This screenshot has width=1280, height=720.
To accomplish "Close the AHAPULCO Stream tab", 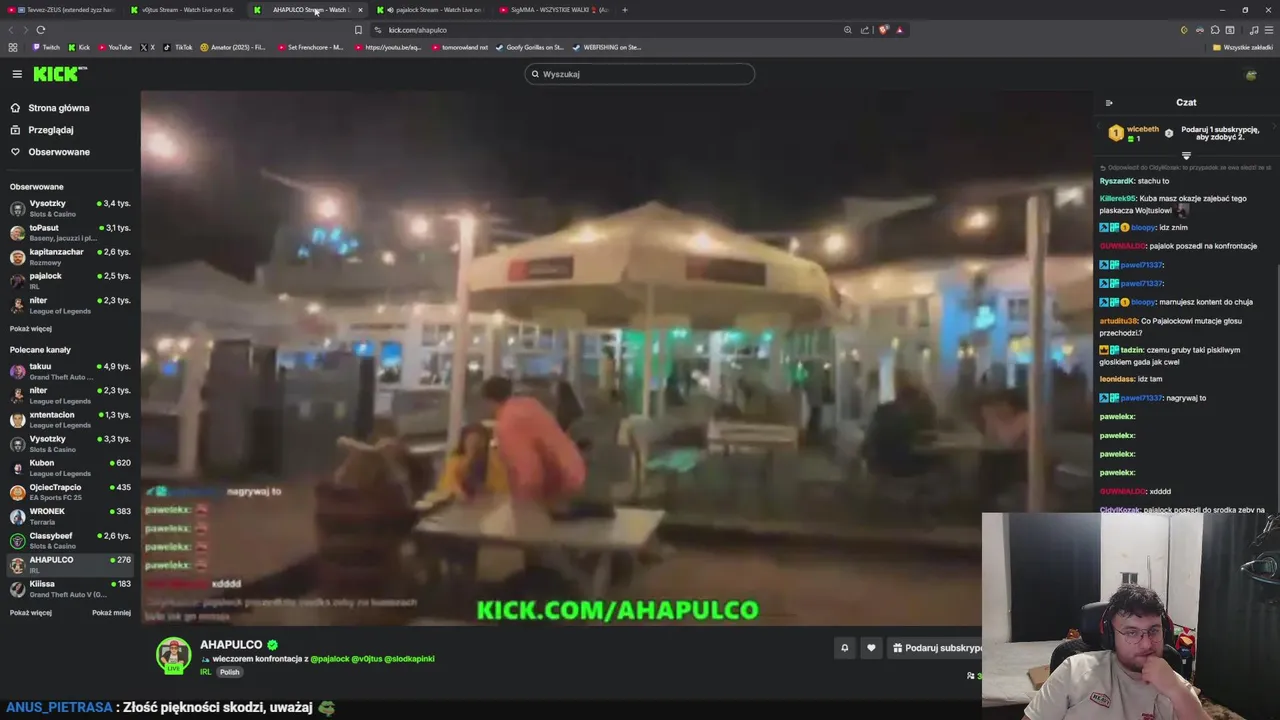I will (x=360, y=10).
